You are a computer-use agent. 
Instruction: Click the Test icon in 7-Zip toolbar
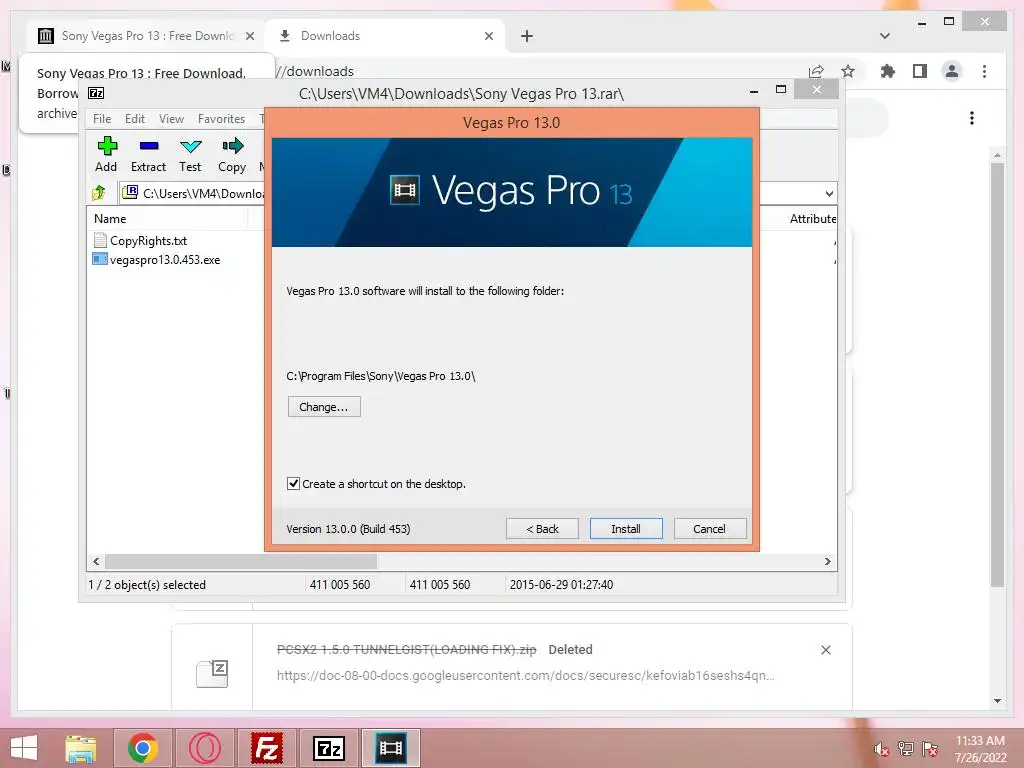[190, 154]
